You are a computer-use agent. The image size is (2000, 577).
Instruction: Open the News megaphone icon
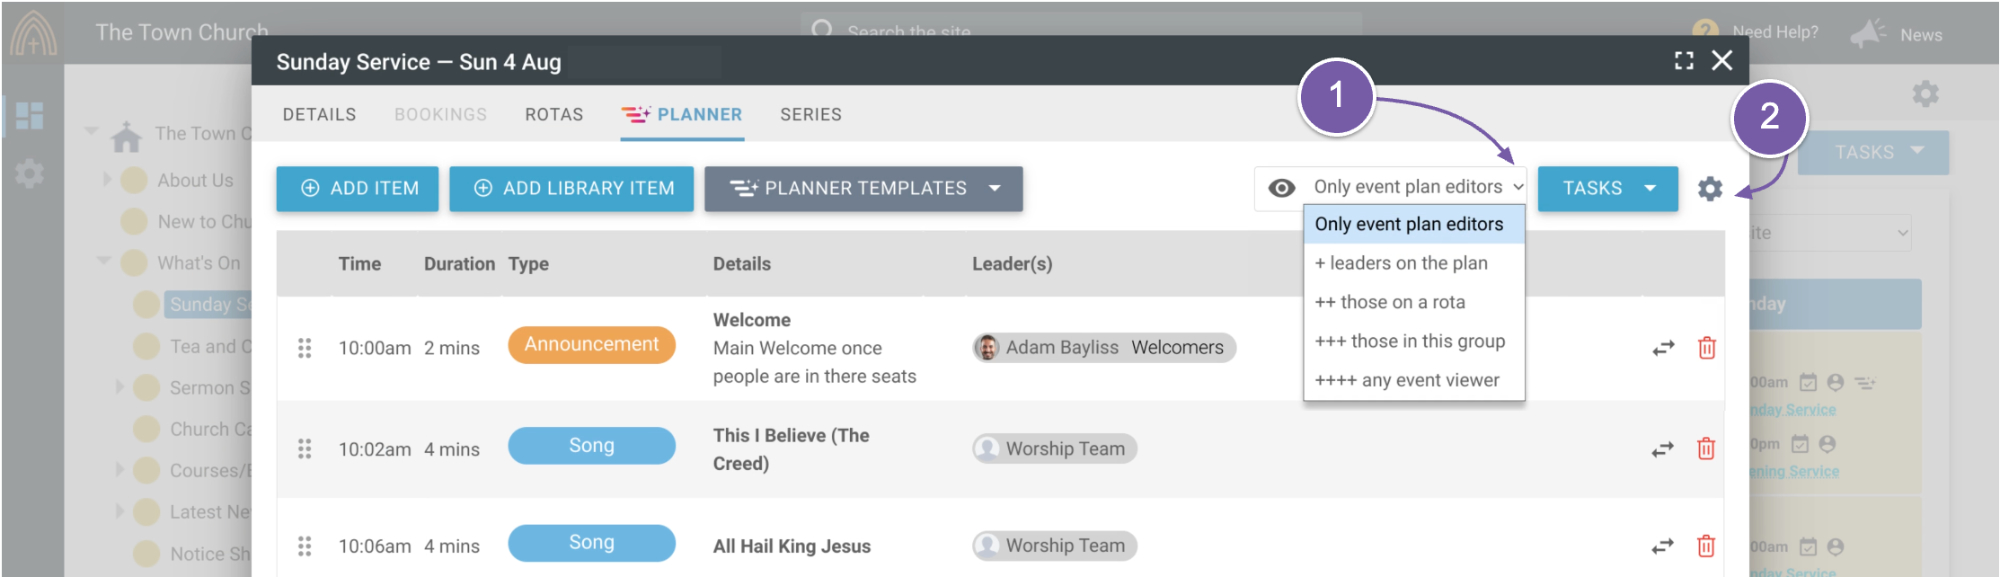(x=1867, y=34)
